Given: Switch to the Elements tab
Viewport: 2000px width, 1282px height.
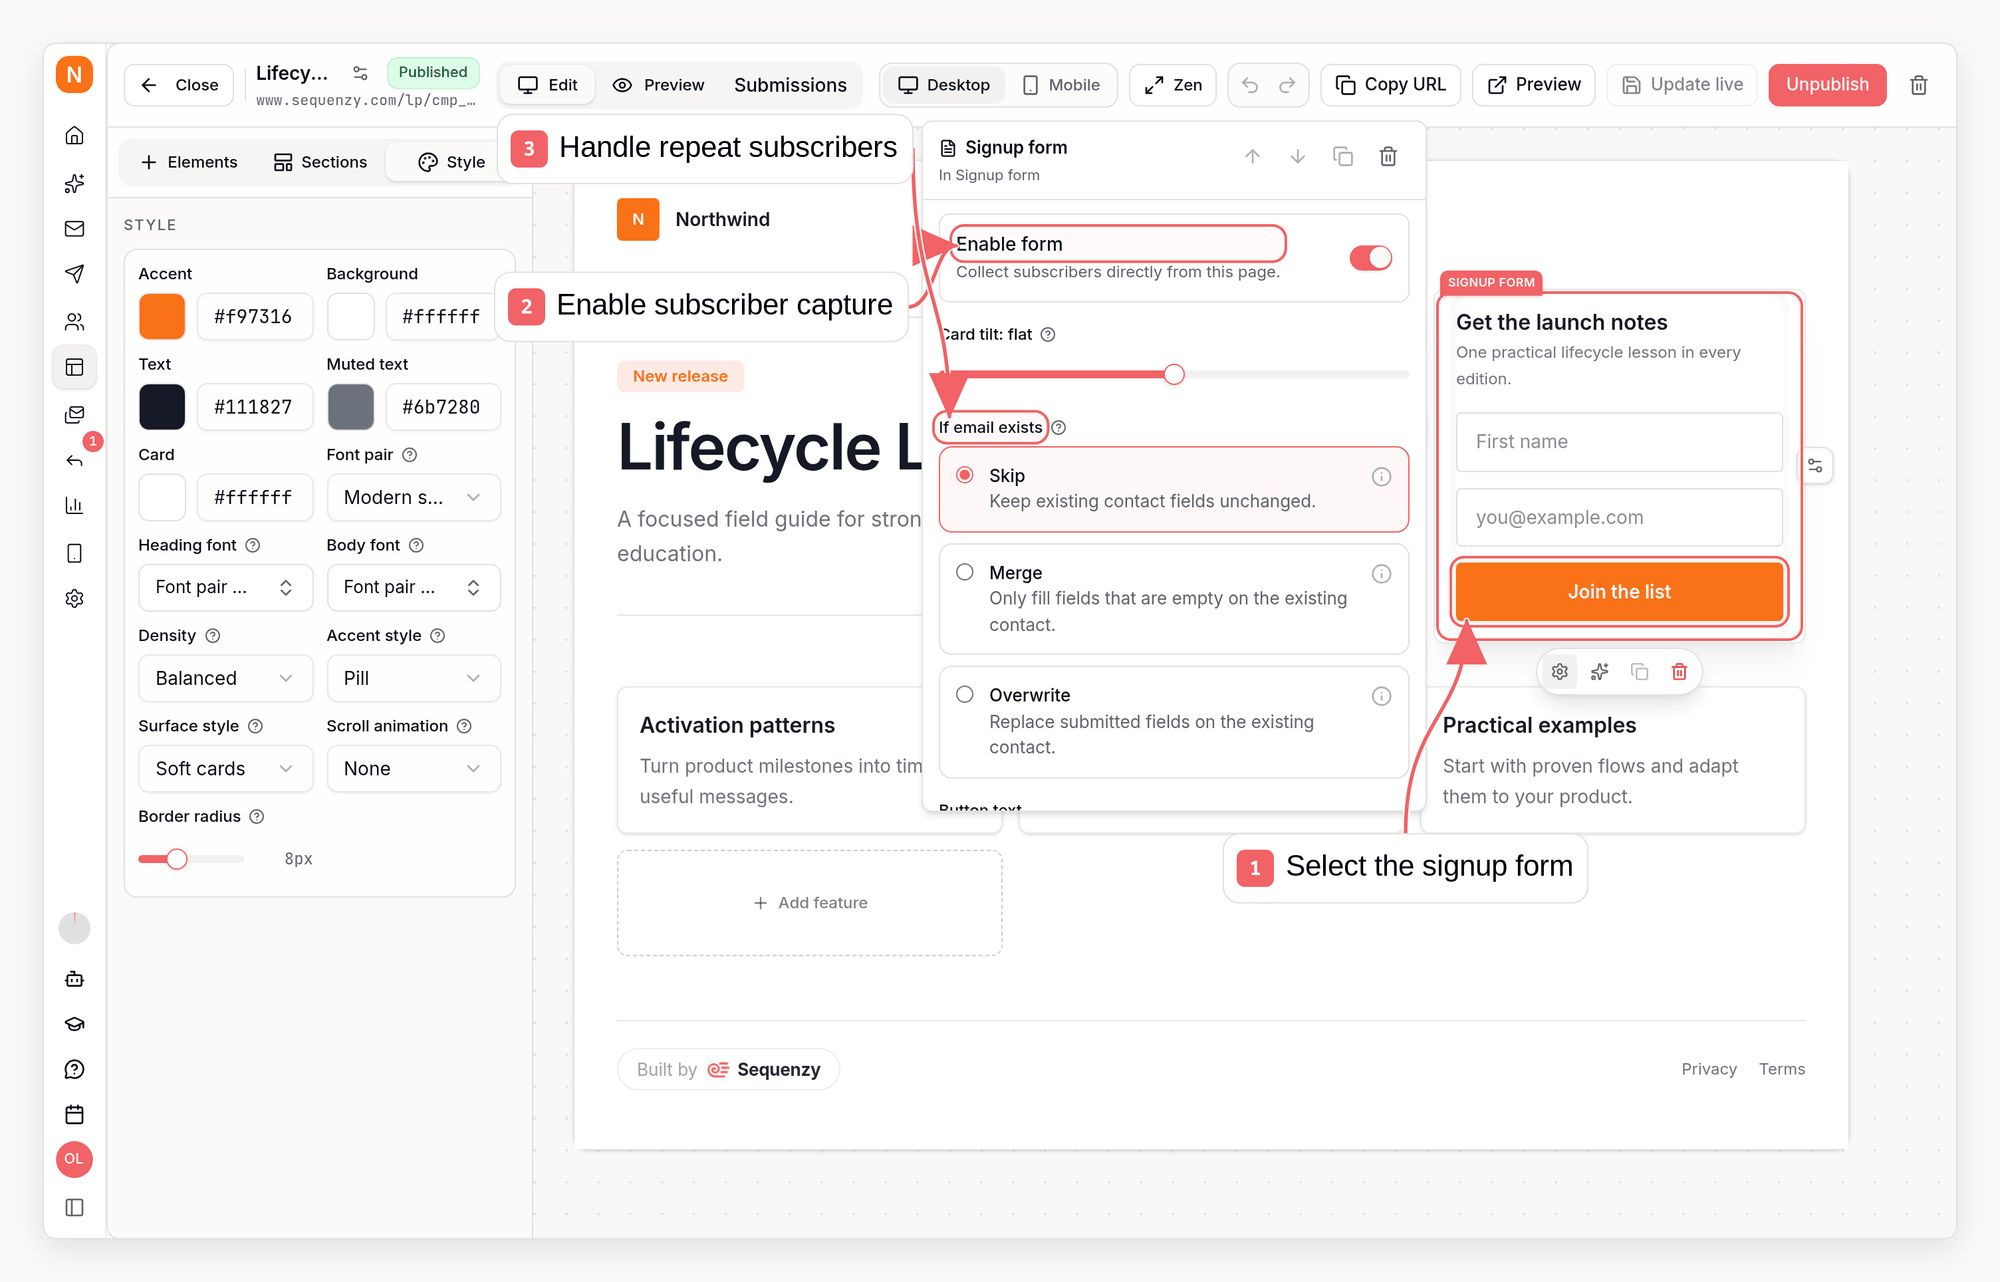Looking at the screenshot, I should click(189, 162).
